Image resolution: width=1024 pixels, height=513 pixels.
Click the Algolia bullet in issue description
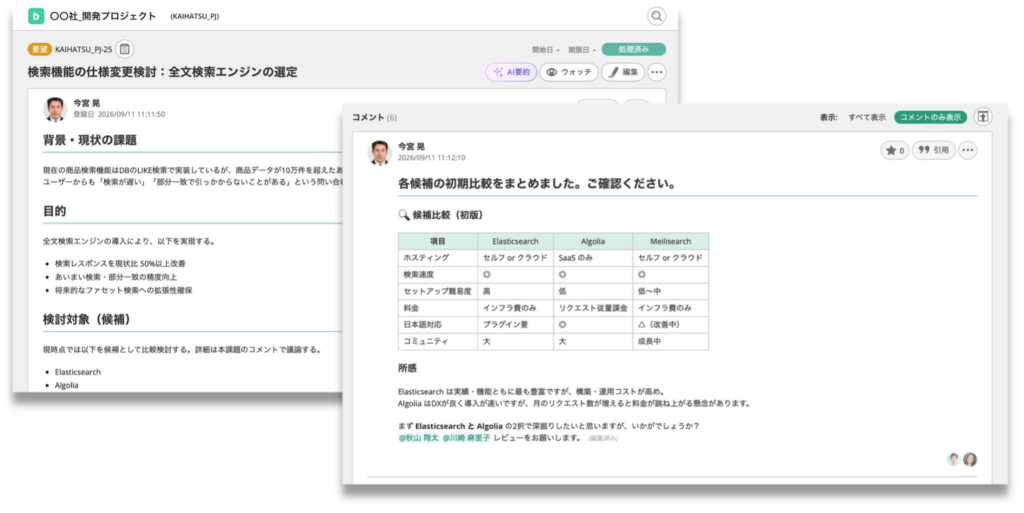coord(67,386)
